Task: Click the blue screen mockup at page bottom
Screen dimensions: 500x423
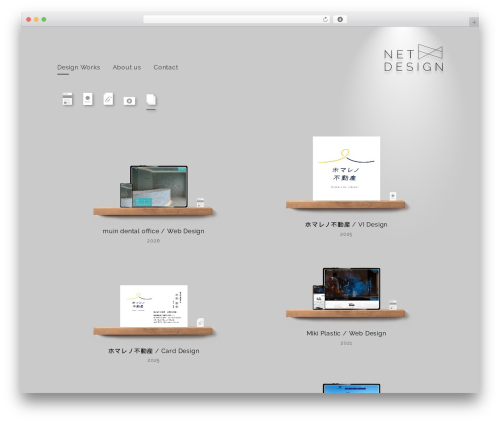Action: (x=351, y=388)
